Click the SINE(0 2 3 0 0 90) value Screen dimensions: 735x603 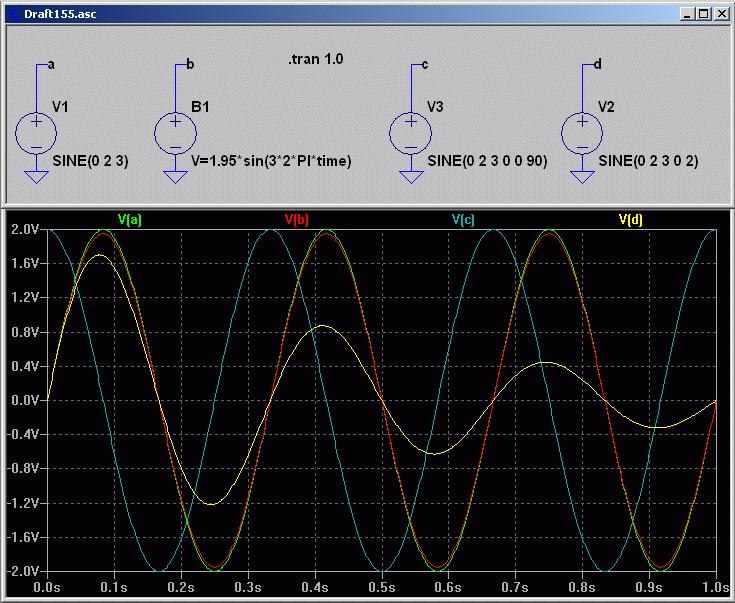(488, 161)
